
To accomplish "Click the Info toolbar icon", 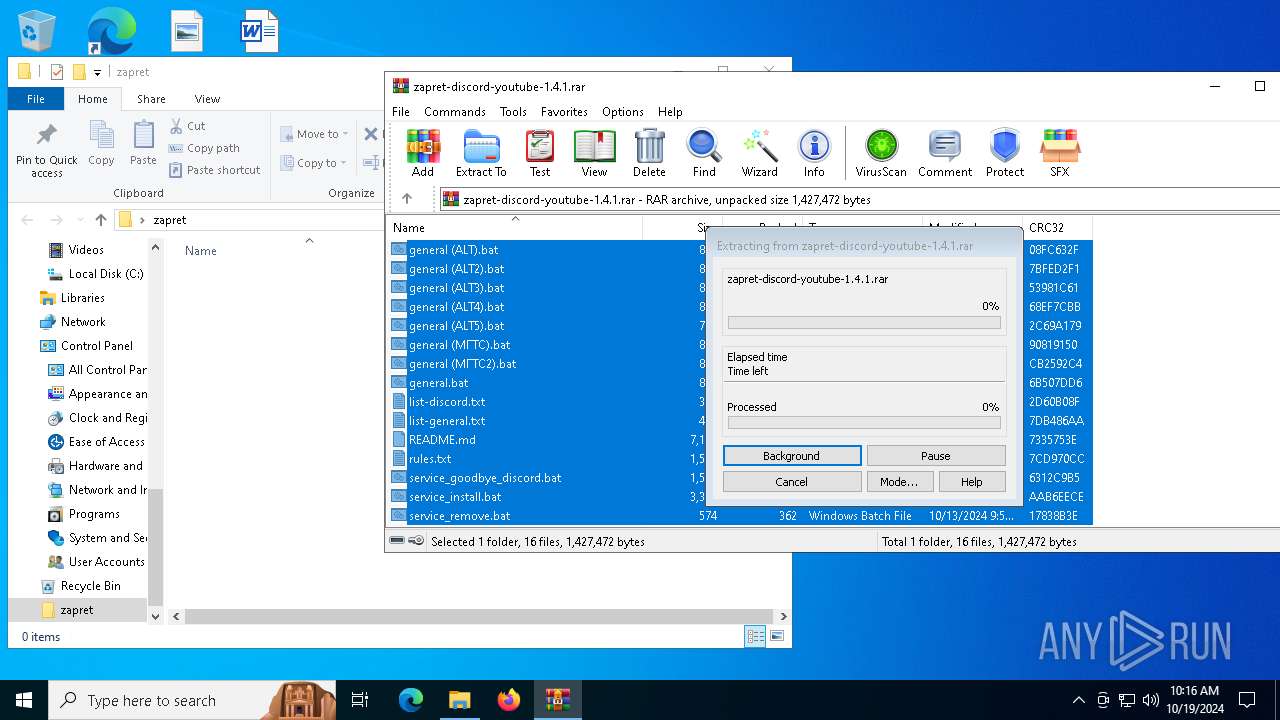I will point(814,153).
